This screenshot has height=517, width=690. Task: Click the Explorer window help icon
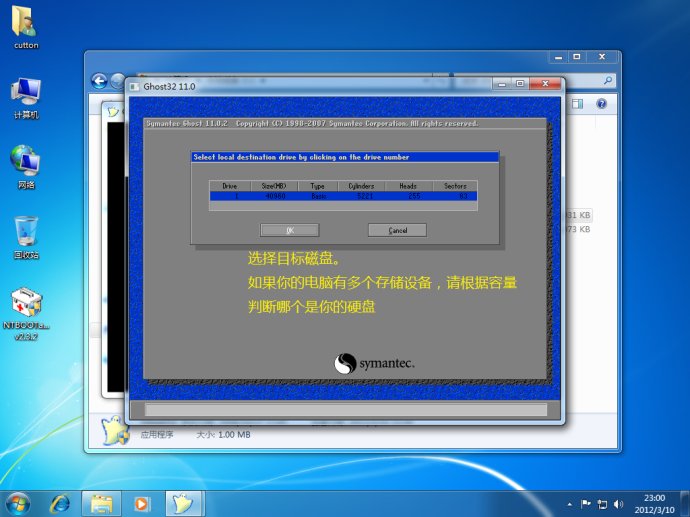pos(601,104)
